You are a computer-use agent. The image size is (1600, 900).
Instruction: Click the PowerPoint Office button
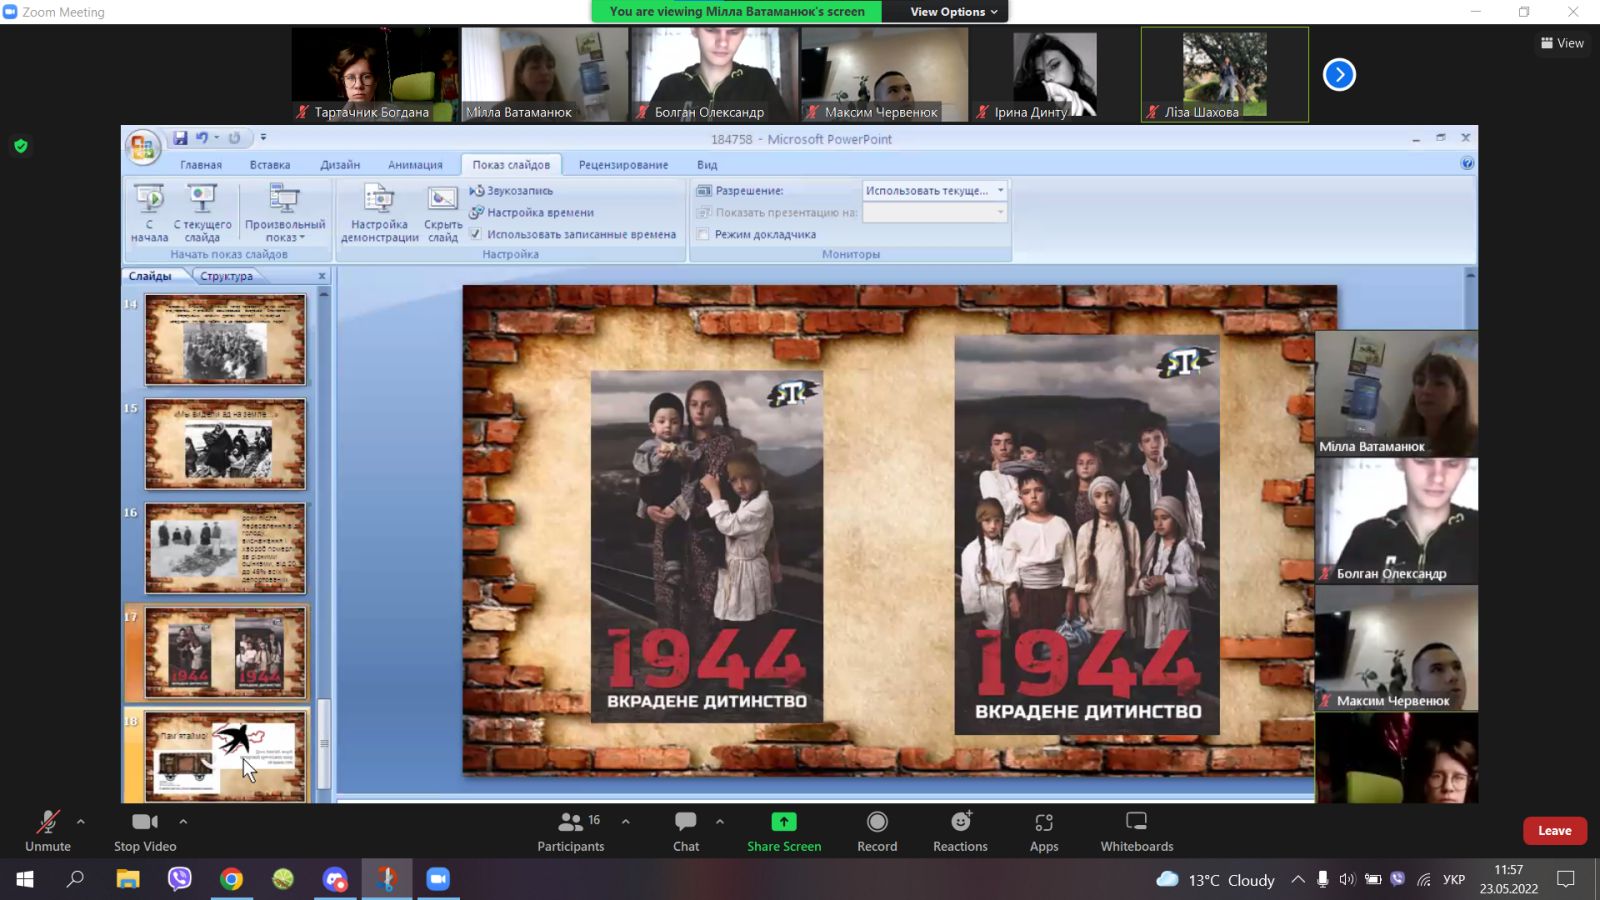(x=143, y=148)
